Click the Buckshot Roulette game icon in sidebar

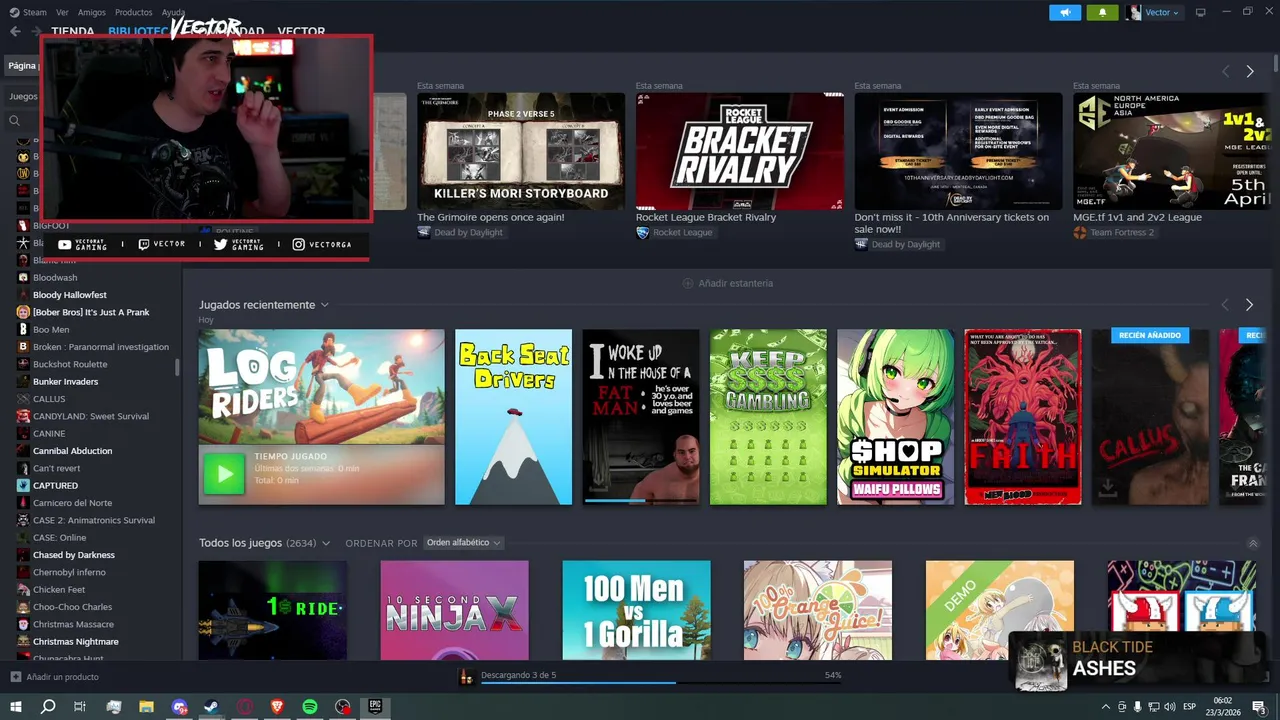[23, 364]
